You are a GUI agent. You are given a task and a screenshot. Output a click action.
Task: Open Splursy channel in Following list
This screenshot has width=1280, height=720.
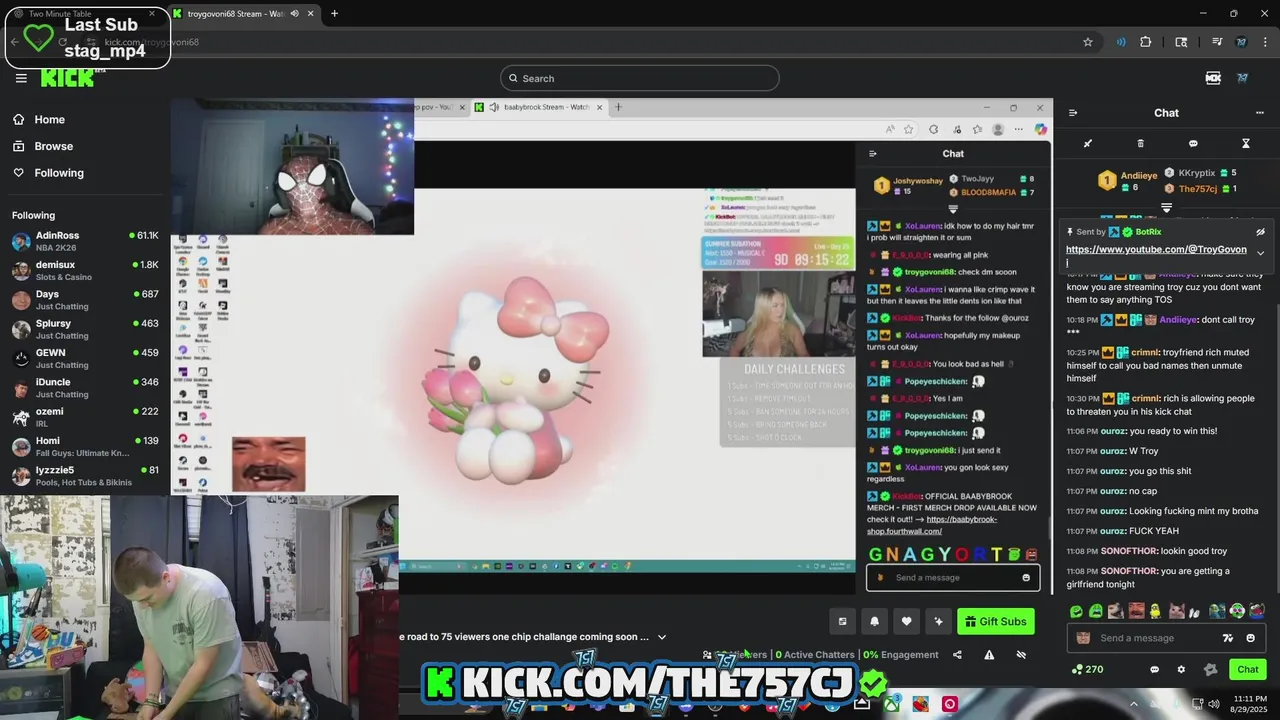point(85,329)
